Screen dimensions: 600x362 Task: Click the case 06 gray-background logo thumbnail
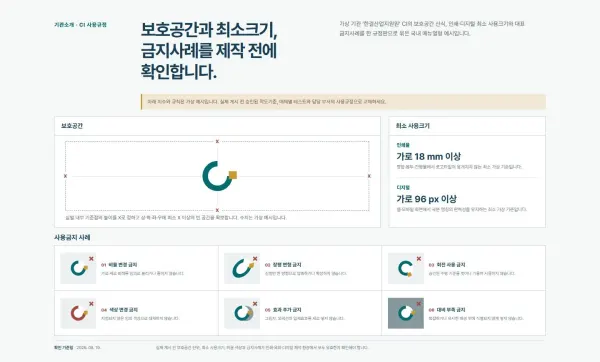tap(406, 313)
